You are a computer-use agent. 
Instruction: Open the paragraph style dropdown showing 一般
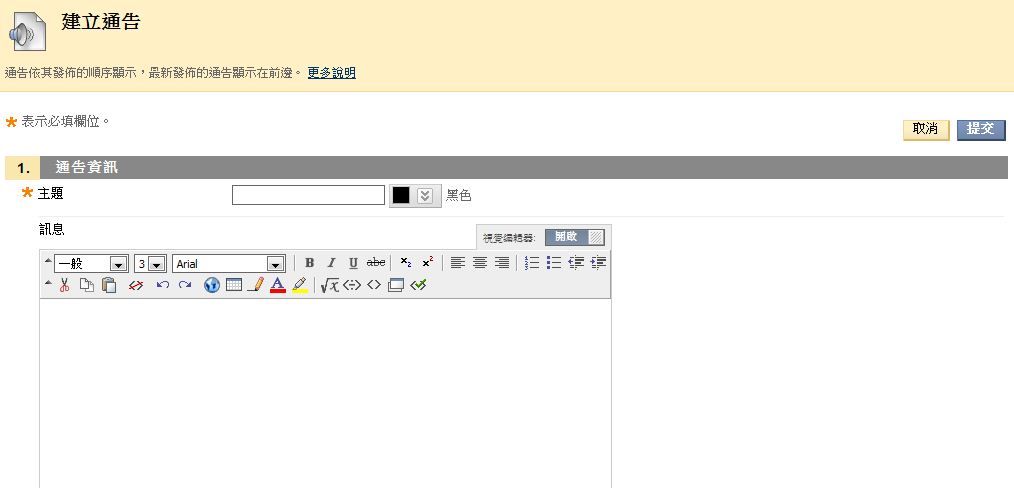click(x=118, y=264)
